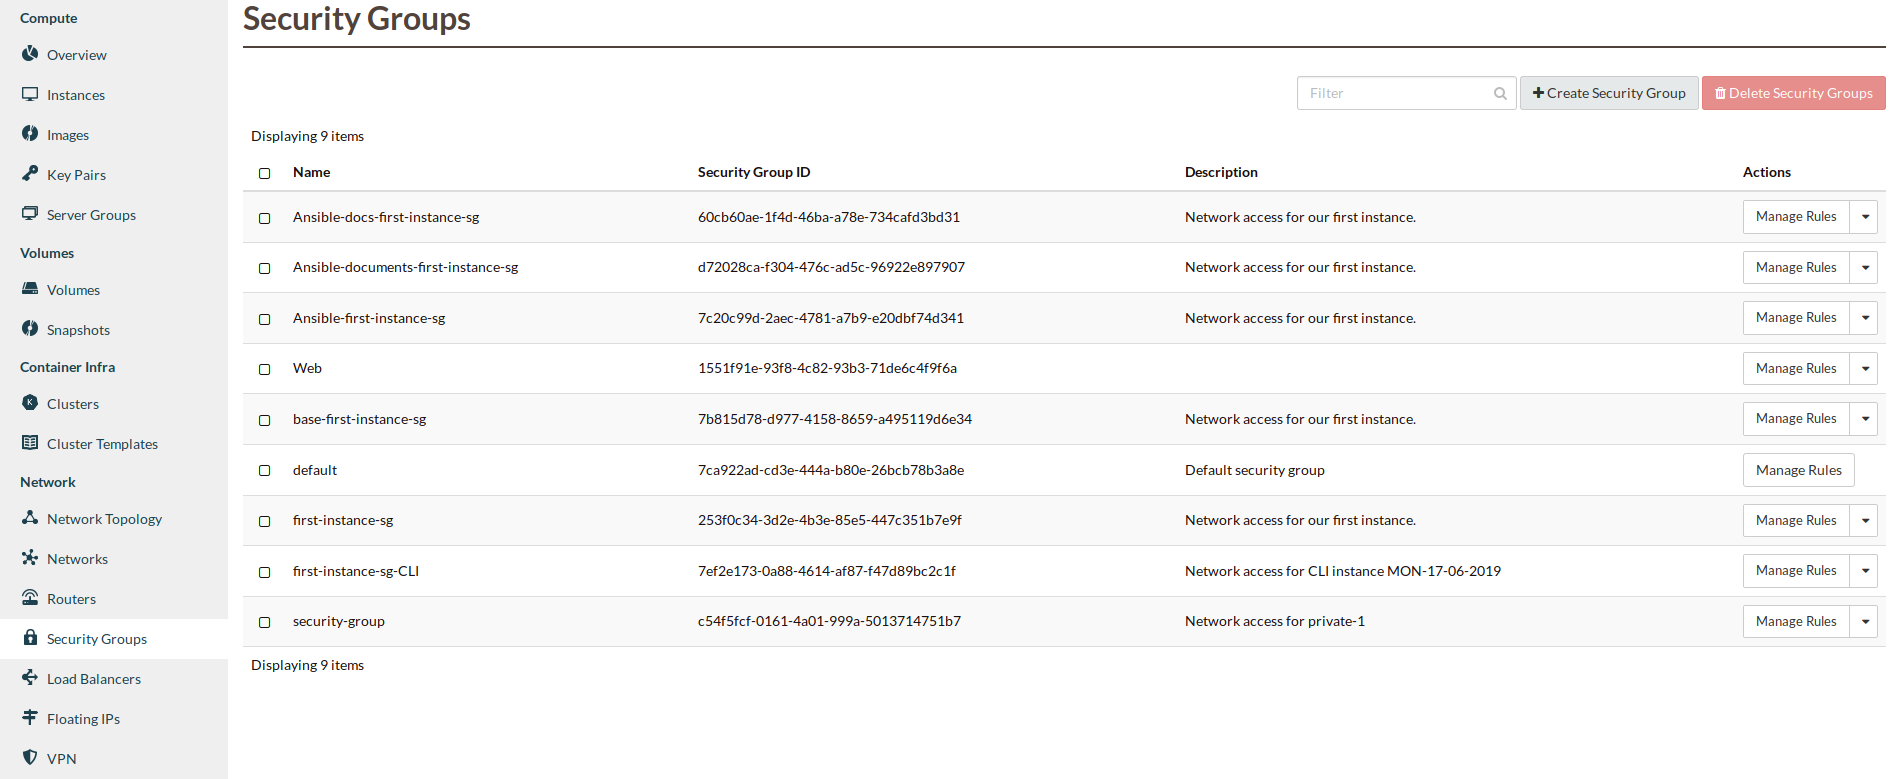Click Manage Rules for default group
1900x779 pixels.
[1798, 470]
